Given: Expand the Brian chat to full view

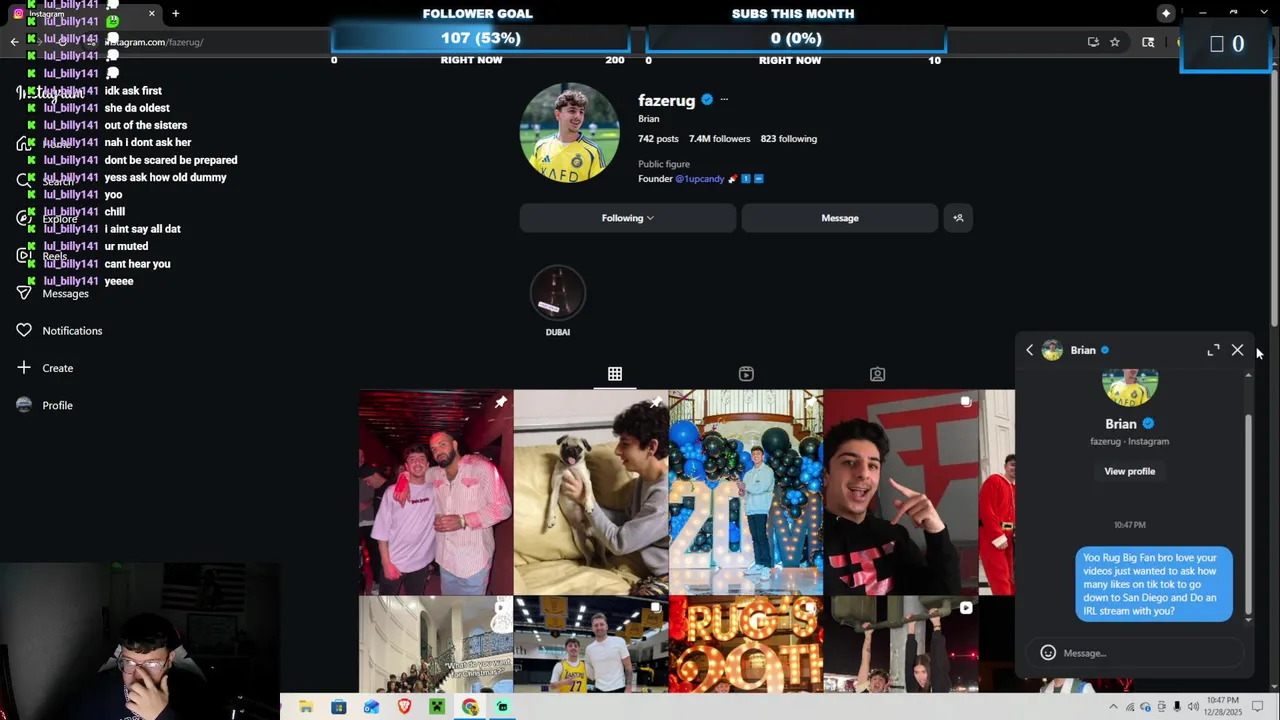Looking at the screenshot, I should click(1213, 350).
